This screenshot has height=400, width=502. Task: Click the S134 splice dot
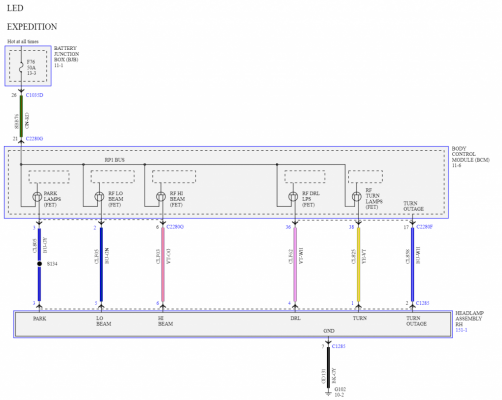pos(39,264)
